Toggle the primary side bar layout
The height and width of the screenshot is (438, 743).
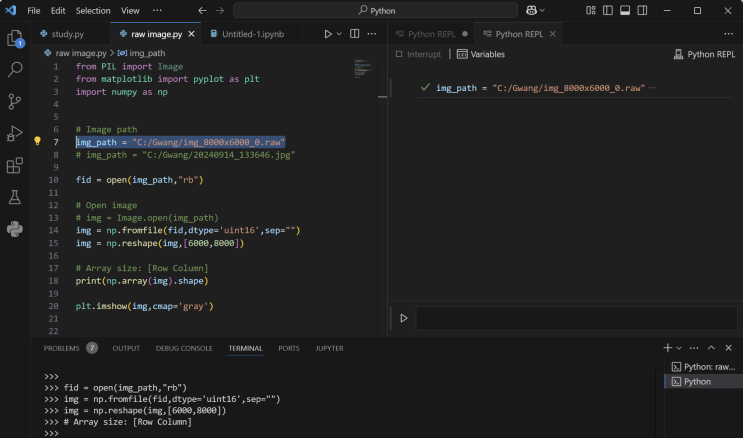[x=609, y=11]
